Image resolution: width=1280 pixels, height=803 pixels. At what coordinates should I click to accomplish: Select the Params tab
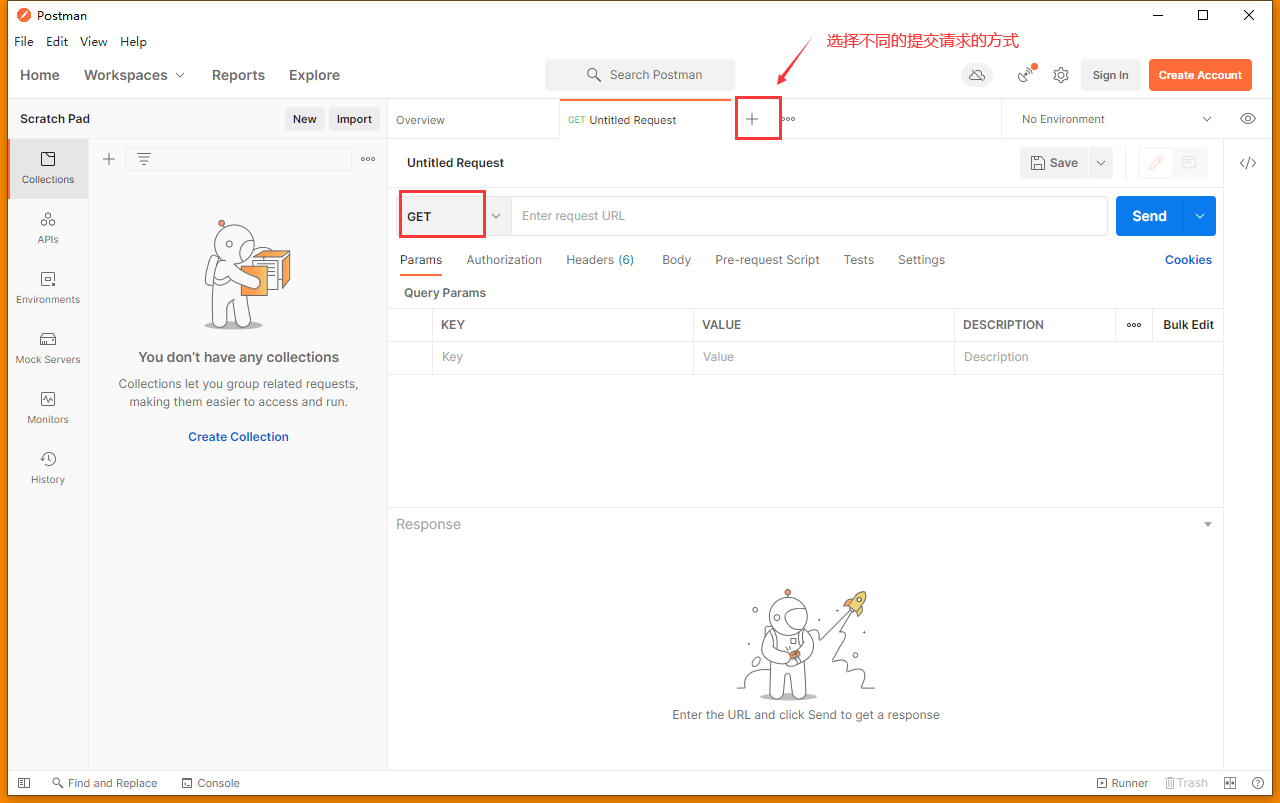tap(421, 260)
